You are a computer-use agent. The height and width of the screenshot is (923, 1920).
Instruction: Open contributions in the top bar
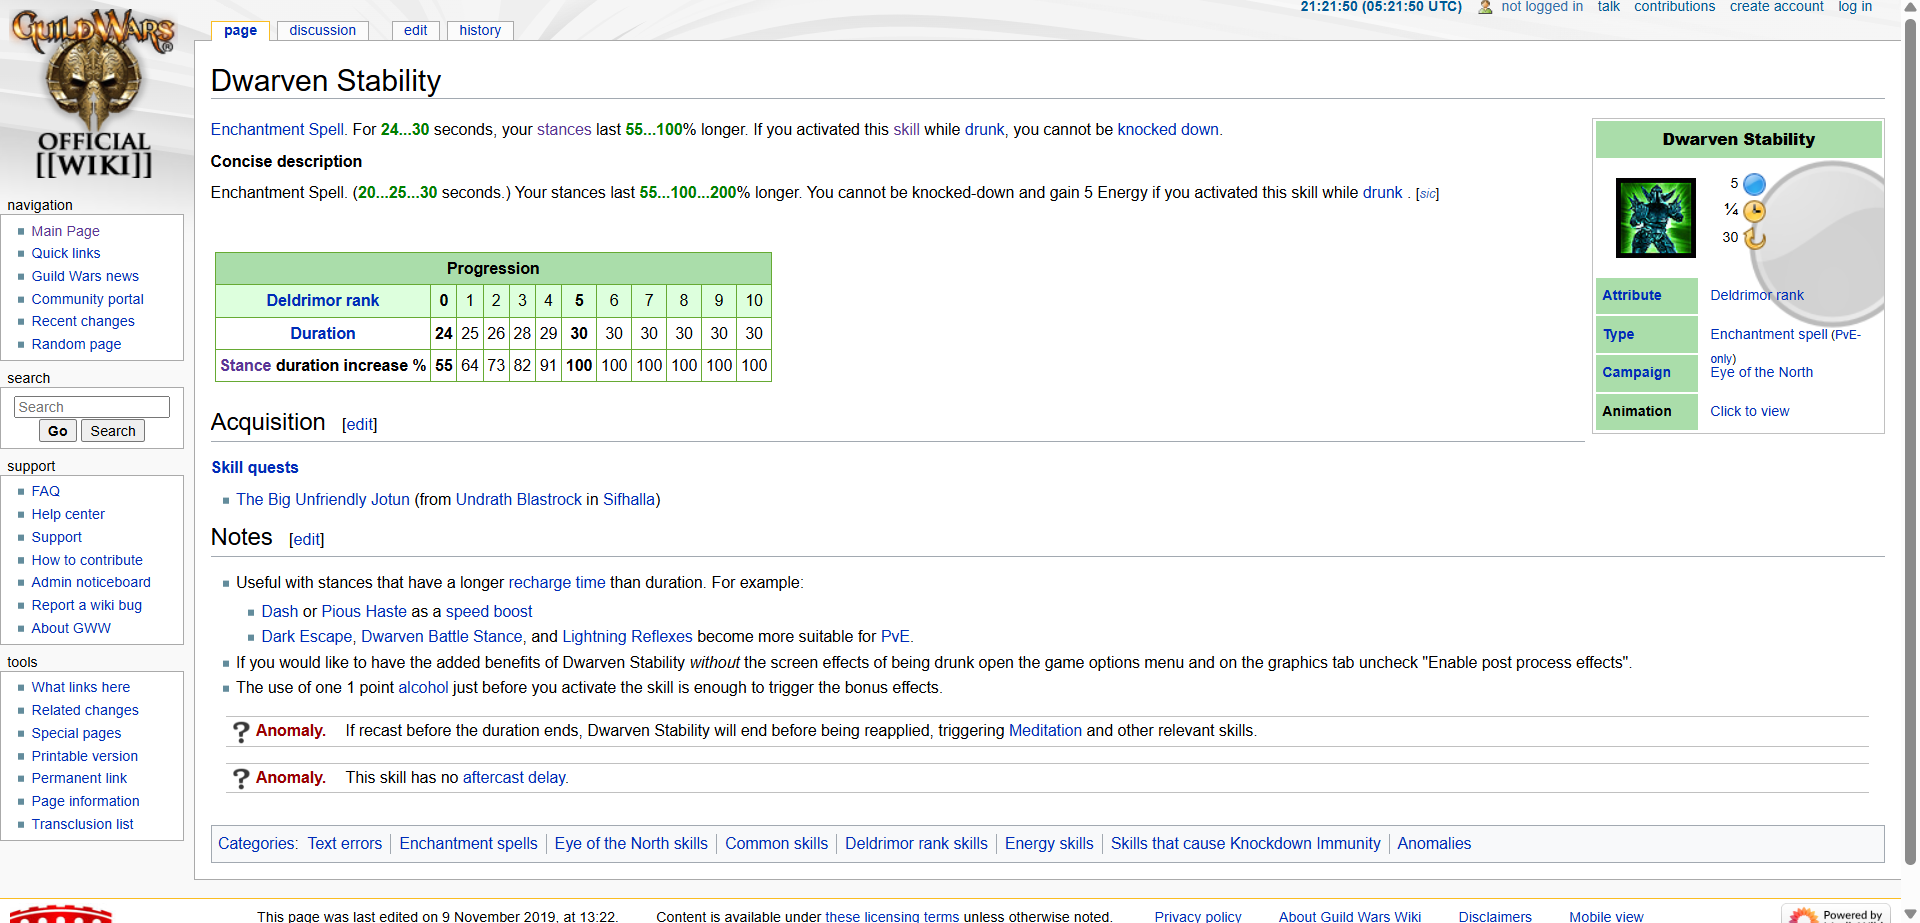[1674, 7]
